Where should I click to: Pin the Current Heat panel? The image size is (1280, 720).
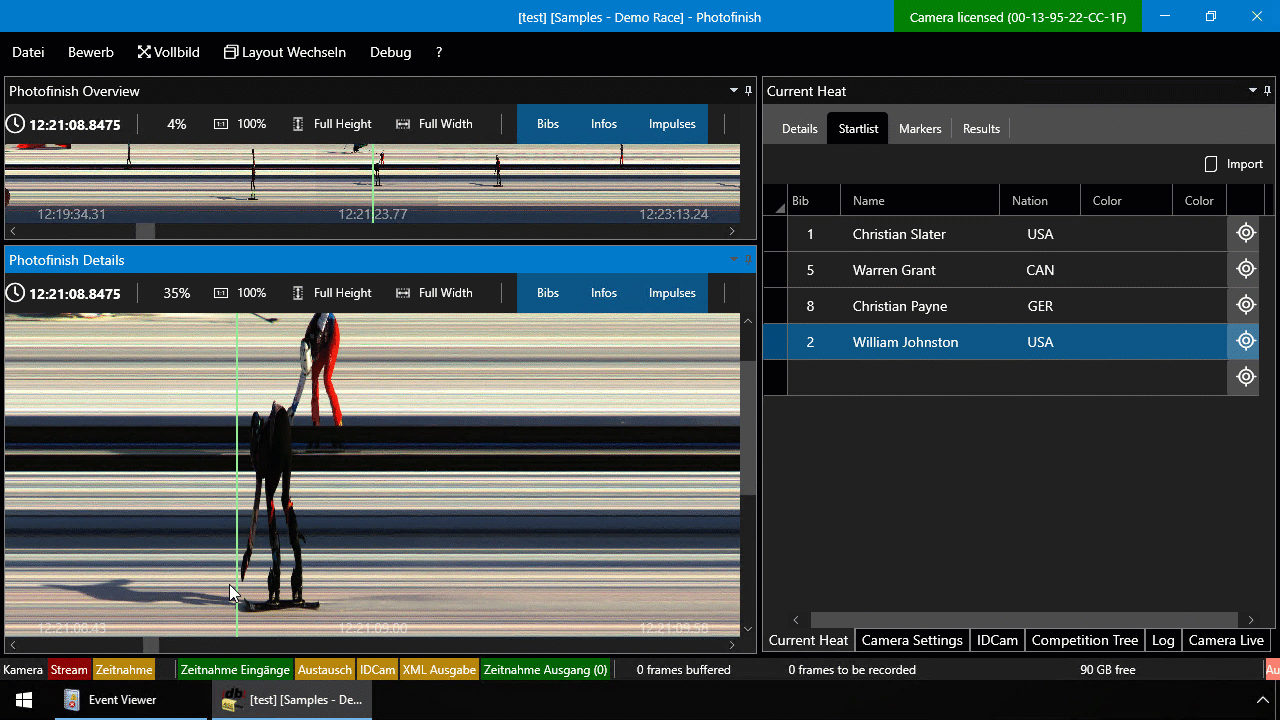tap(1269, 91)
